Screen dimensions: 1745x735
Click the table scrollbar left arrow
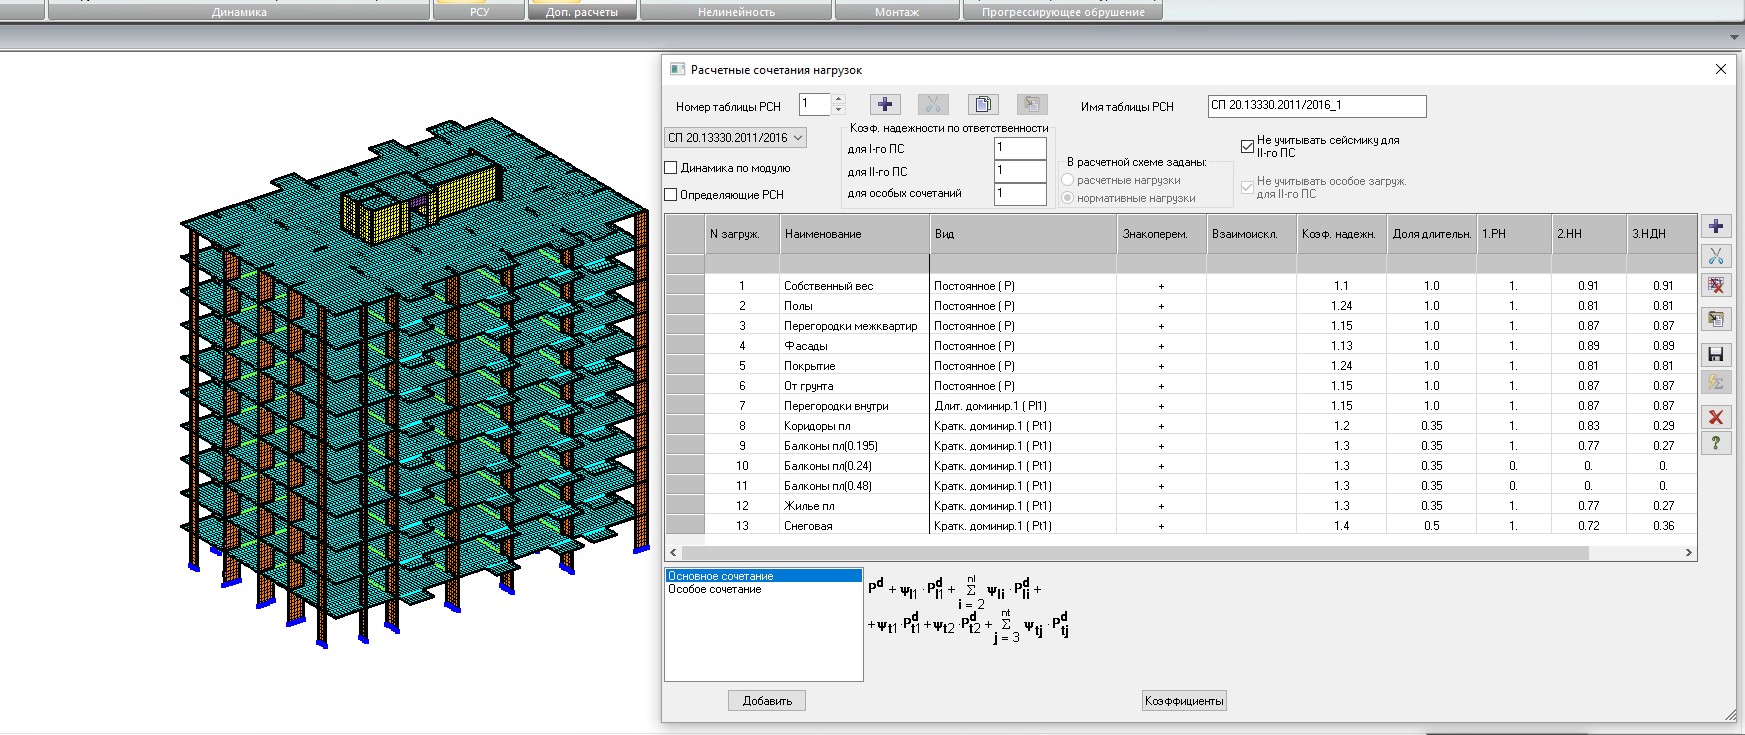673,552
